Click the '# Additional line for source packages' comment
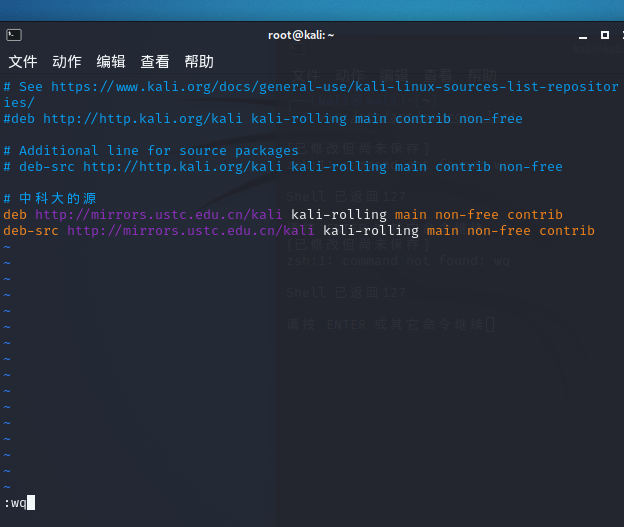Screen dimensions: 624x527 (151, 150)
